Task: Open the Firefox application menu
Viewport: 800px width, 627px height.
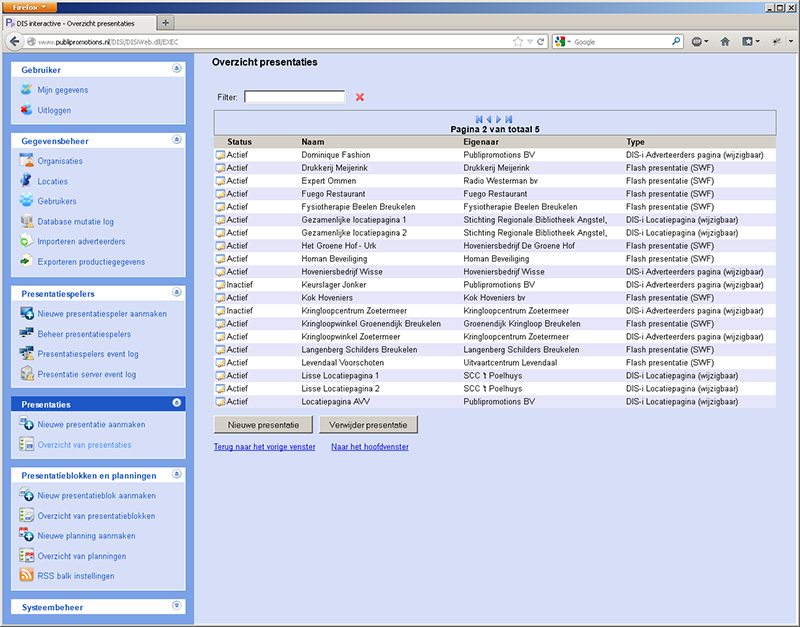Action: click(x=29, y=7)
